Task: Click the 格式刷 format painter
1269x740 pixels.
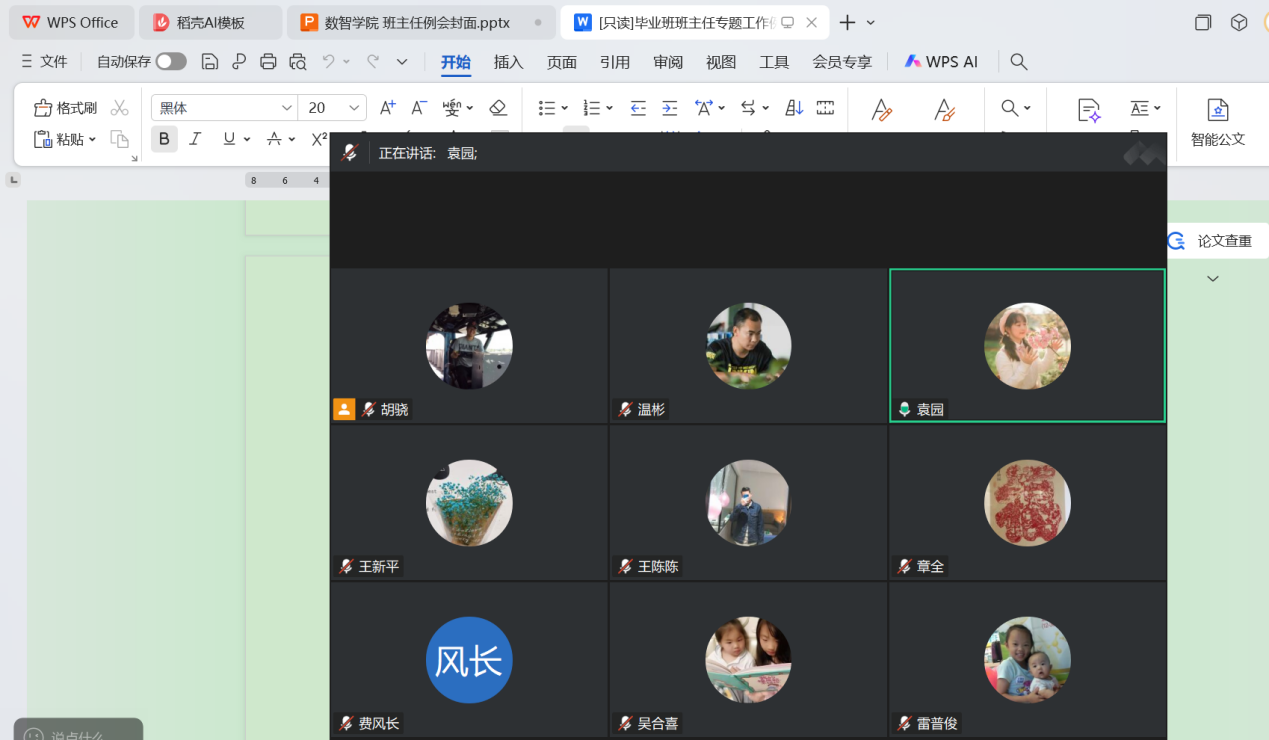Action: [x=66, y=108]
